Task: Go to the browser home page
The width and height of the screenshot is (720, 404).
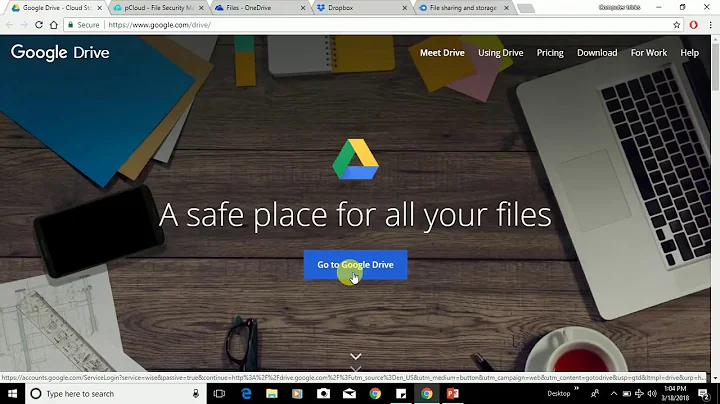Action: point(54,25)
